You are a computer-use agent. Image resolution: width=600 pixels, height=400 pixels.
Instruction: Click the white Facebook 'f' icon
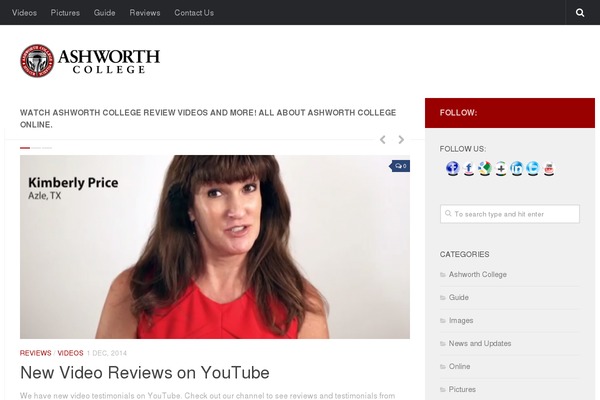coord(469,168)
